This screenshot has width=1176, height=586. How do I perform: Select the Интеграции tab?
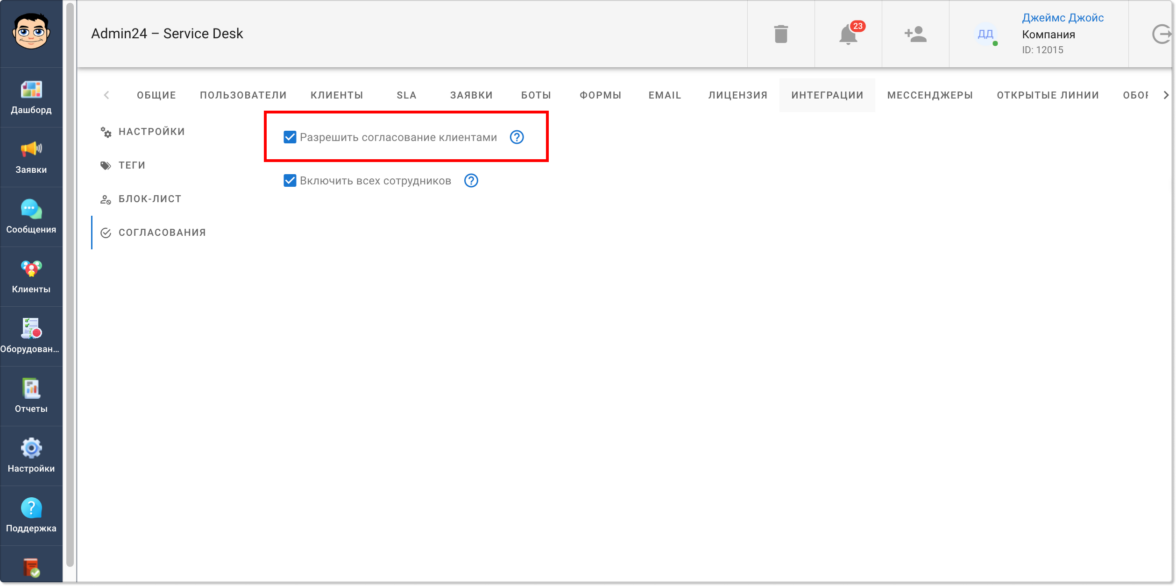tap(827, 95)
